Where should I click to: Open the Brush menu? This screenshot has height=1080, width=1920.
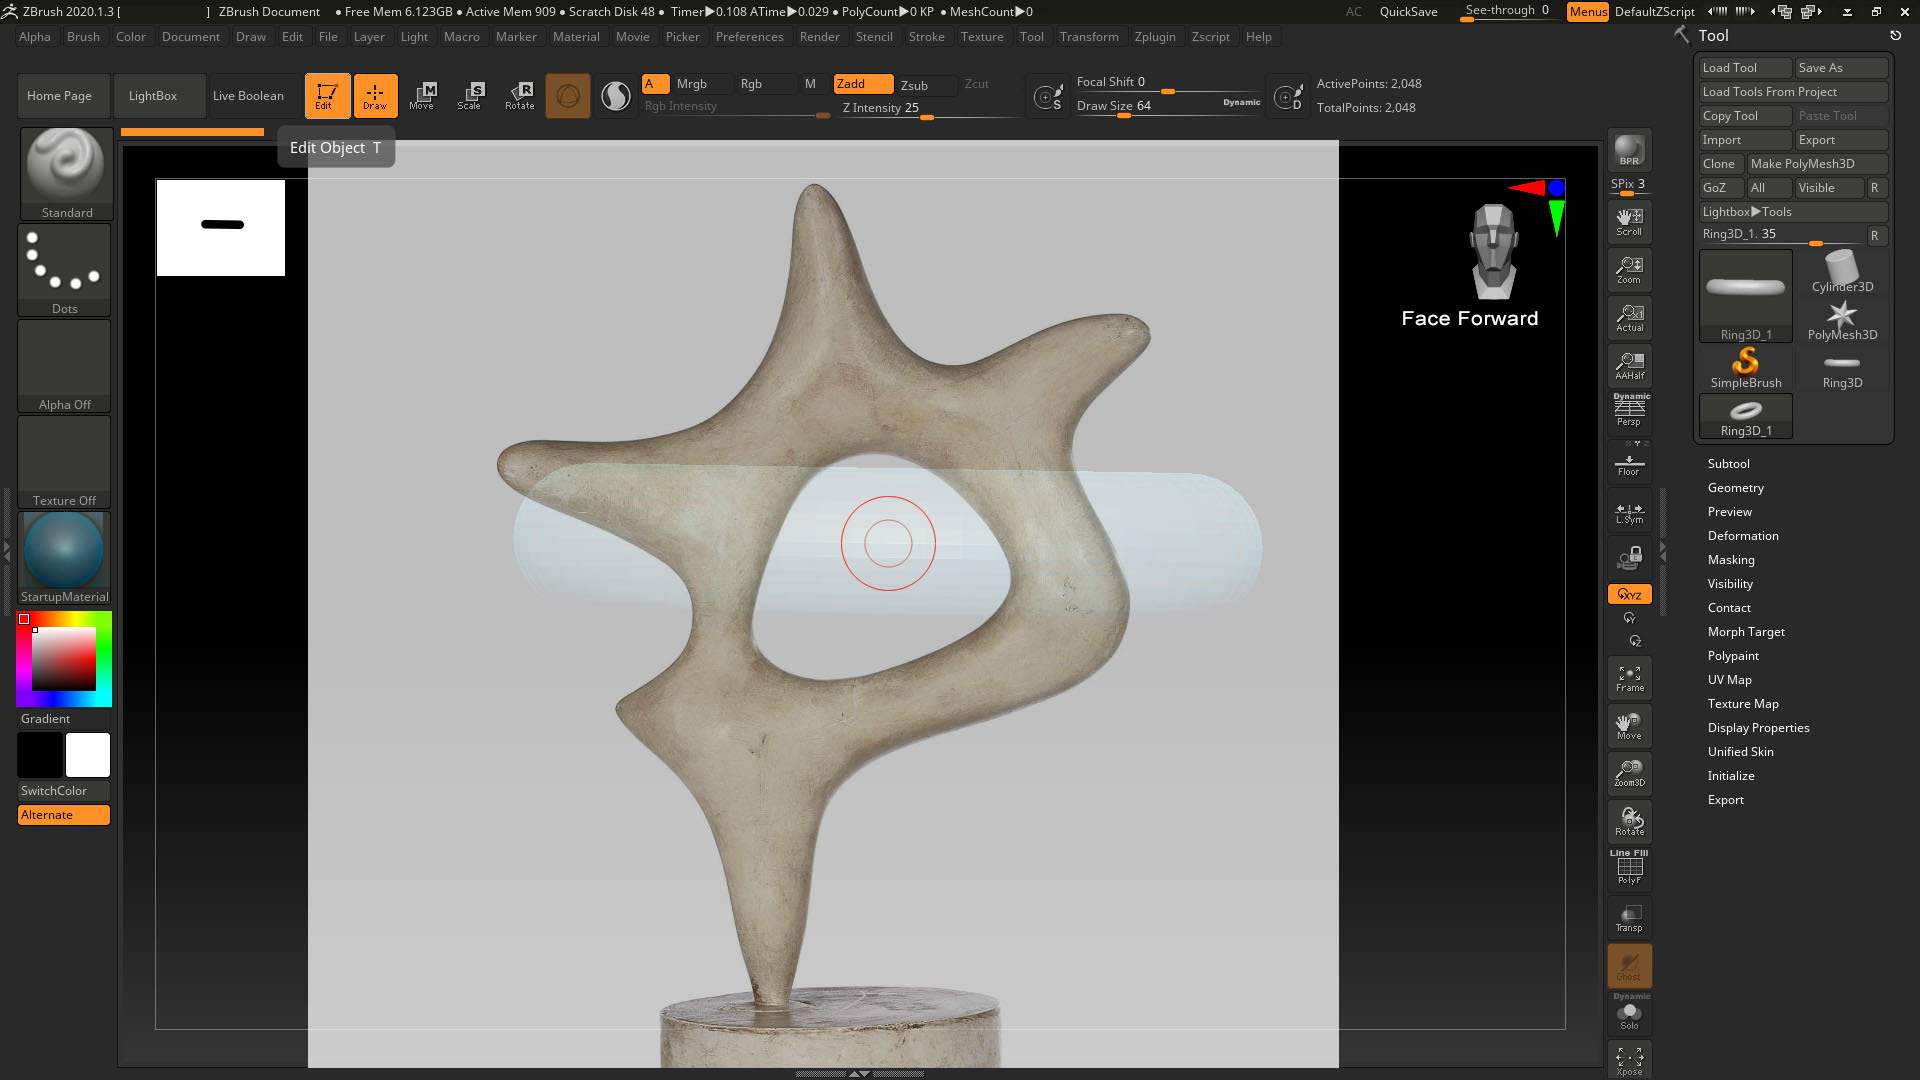83,37
